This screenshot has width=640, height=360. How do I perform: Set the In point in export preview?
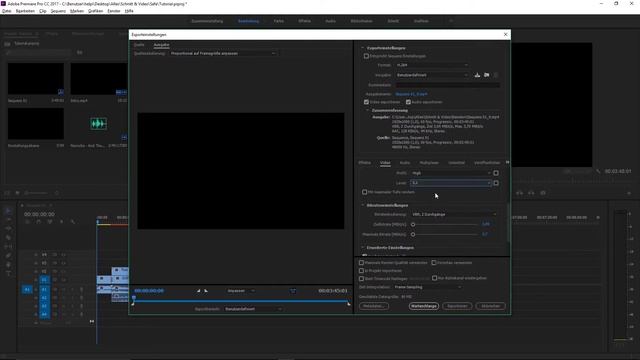pyautogui.click(x=199, y=291)
